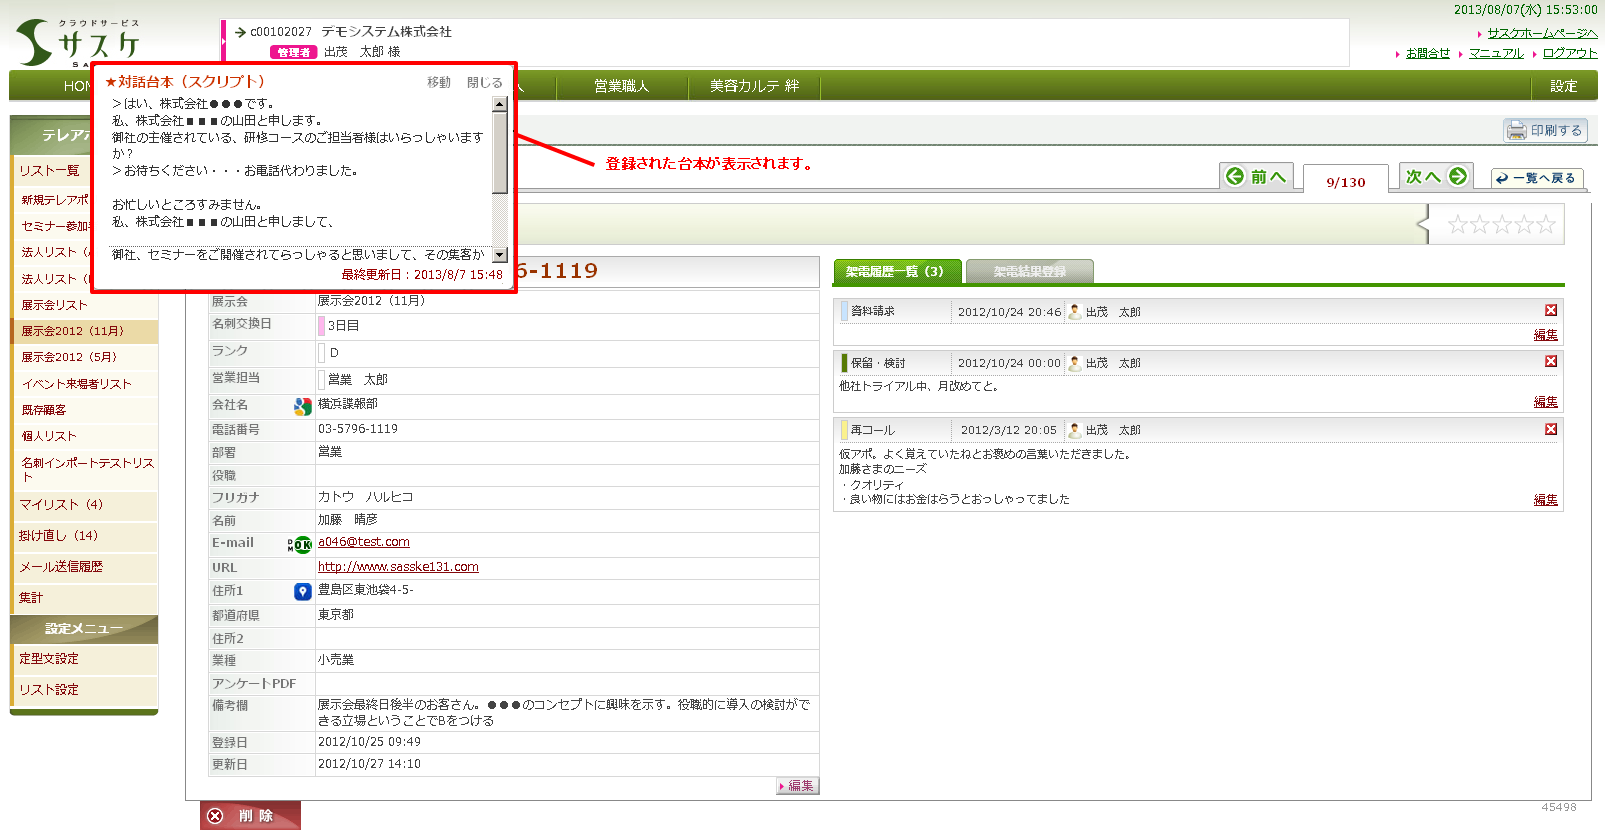
Task: Click pink color marker beside 3日目
Action: coord(321,326)
